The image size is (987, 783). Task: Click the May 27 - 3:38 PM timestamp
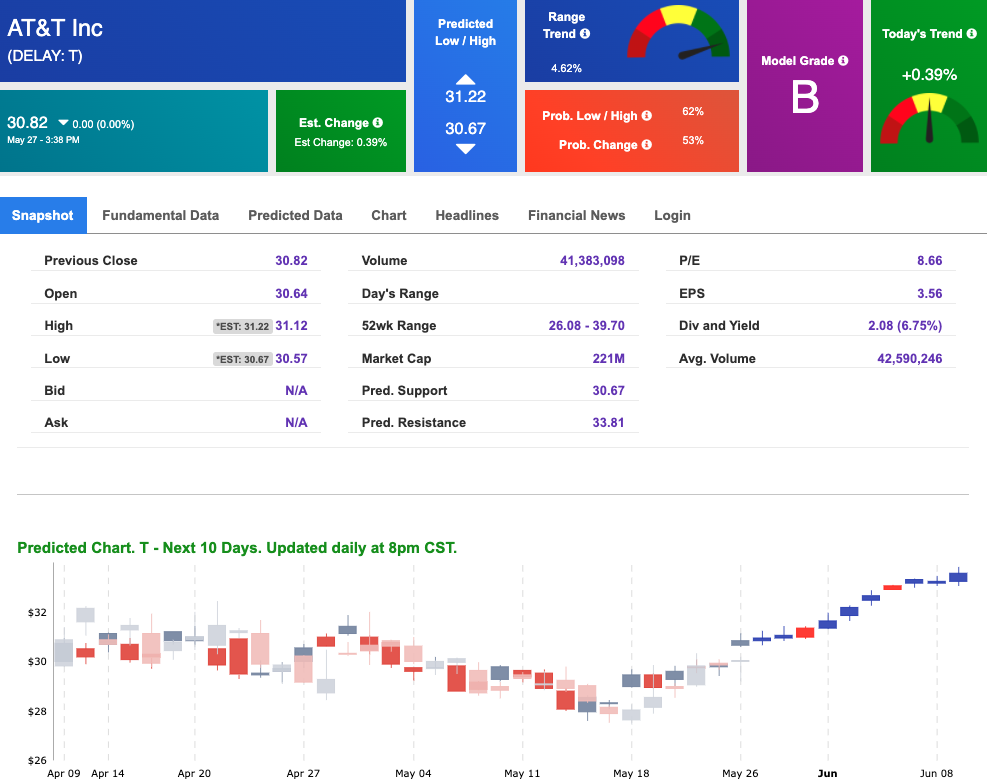[x=43, y=140]
